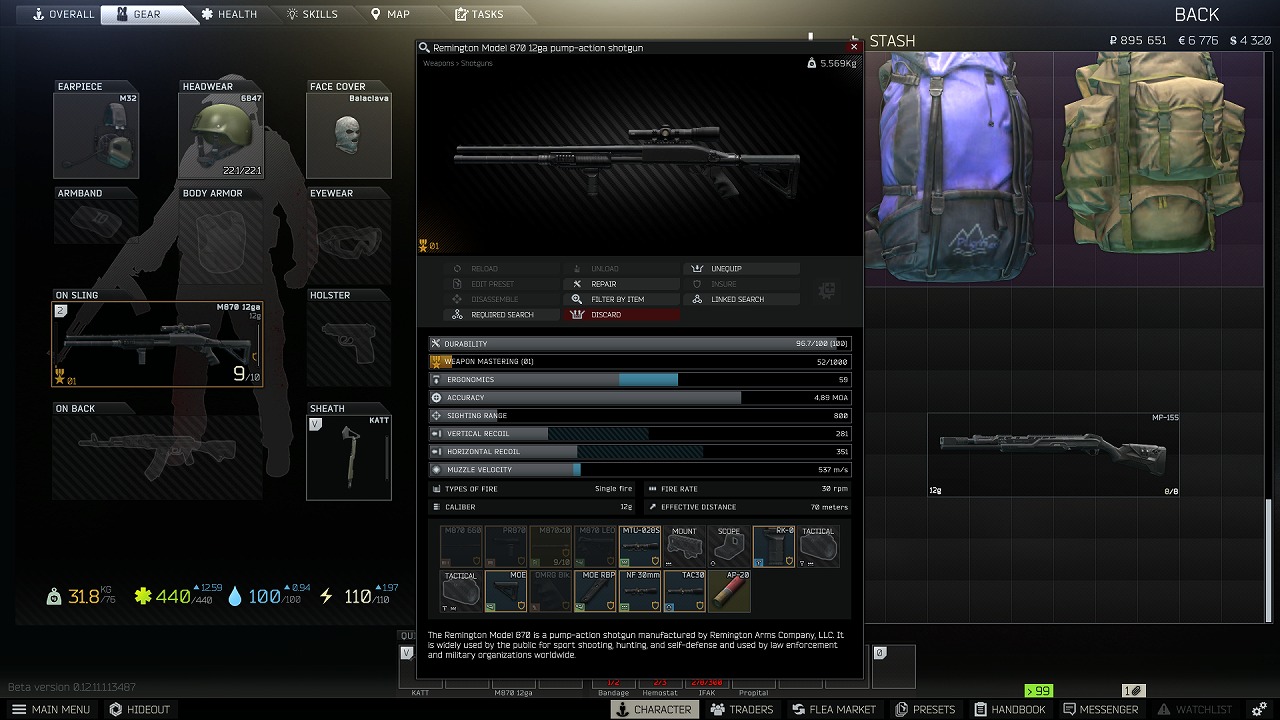Click the red Discard action

tap(623, 314)
